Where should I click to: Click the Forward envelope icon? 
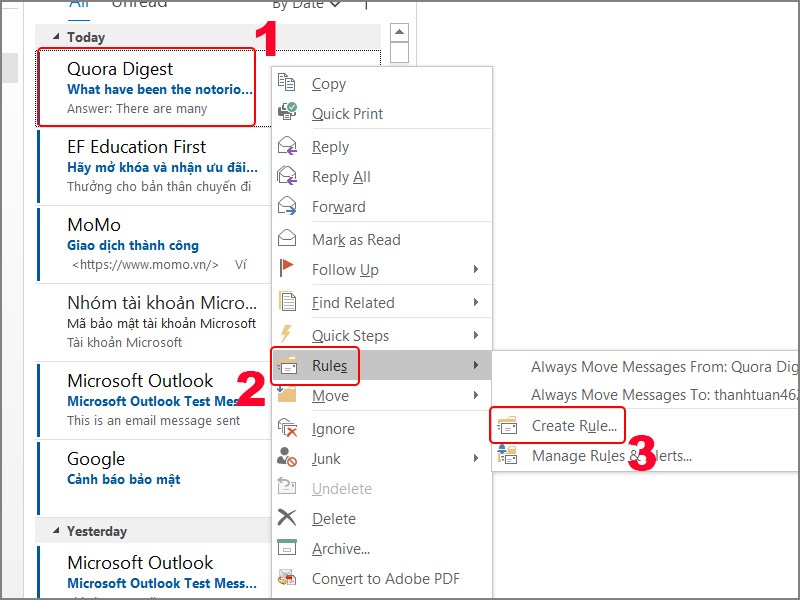[x=288, y=207]
